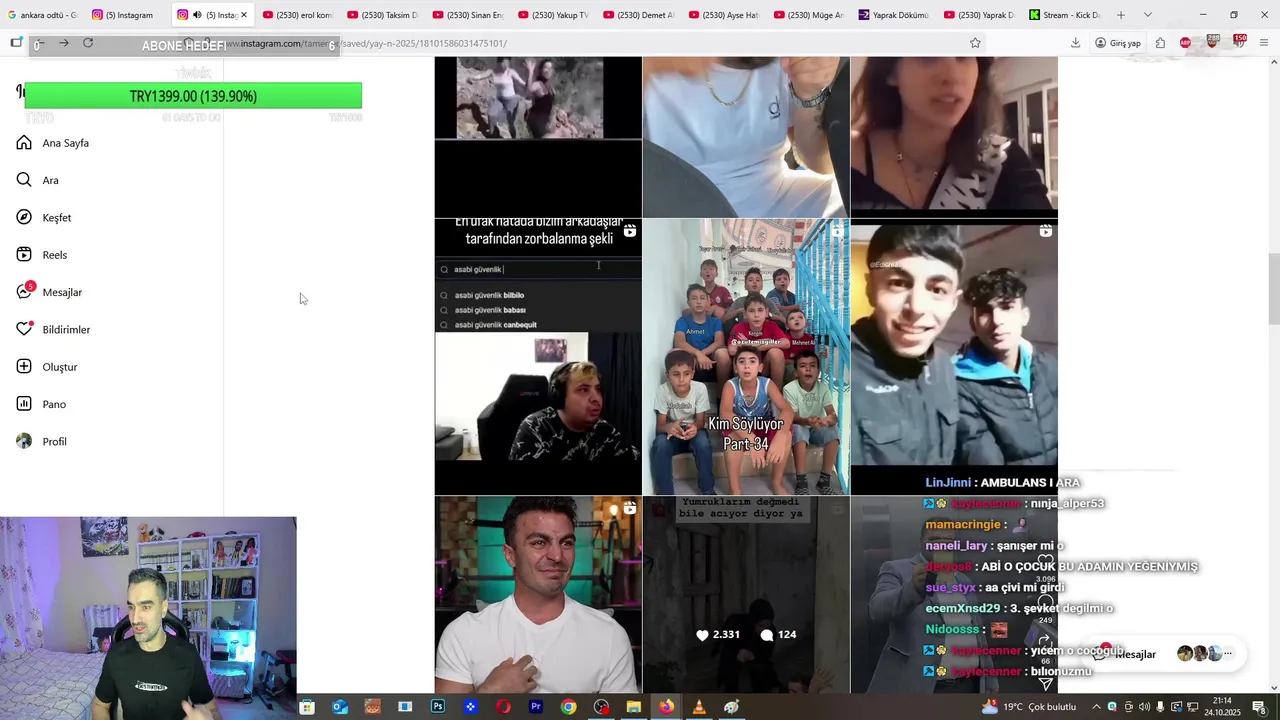
Task: Switch to the first (5) Instagram tab
Action: [x=125, y=15]
